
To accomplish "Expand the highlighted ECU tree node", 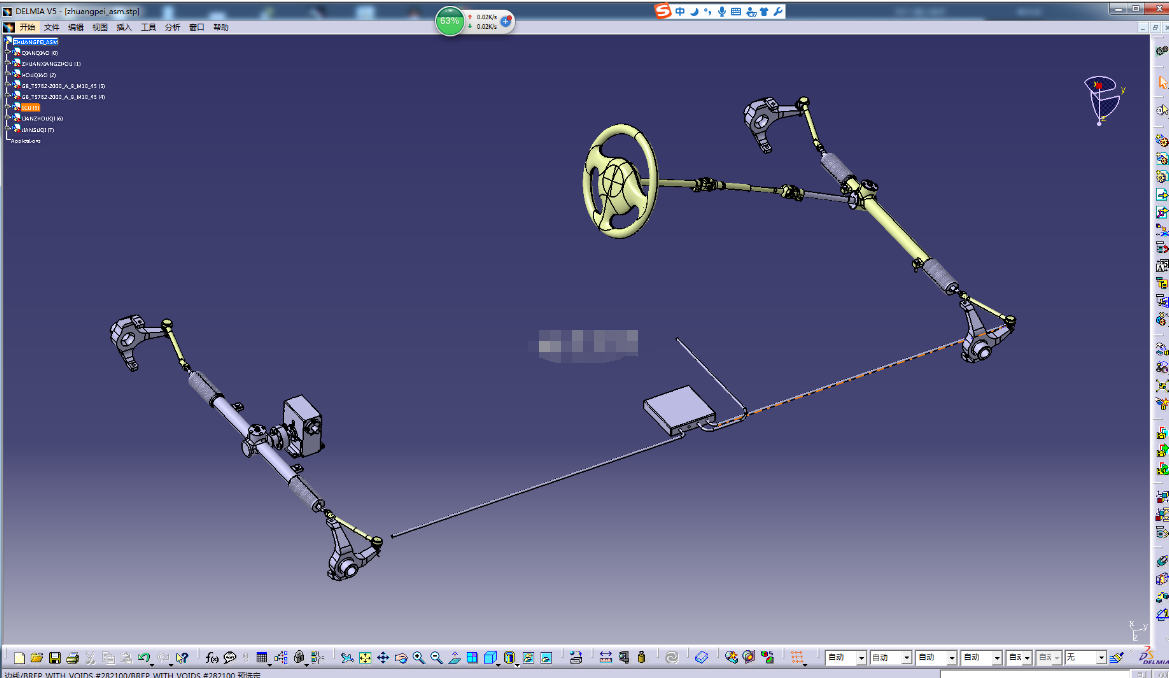I will pos(8,107).
